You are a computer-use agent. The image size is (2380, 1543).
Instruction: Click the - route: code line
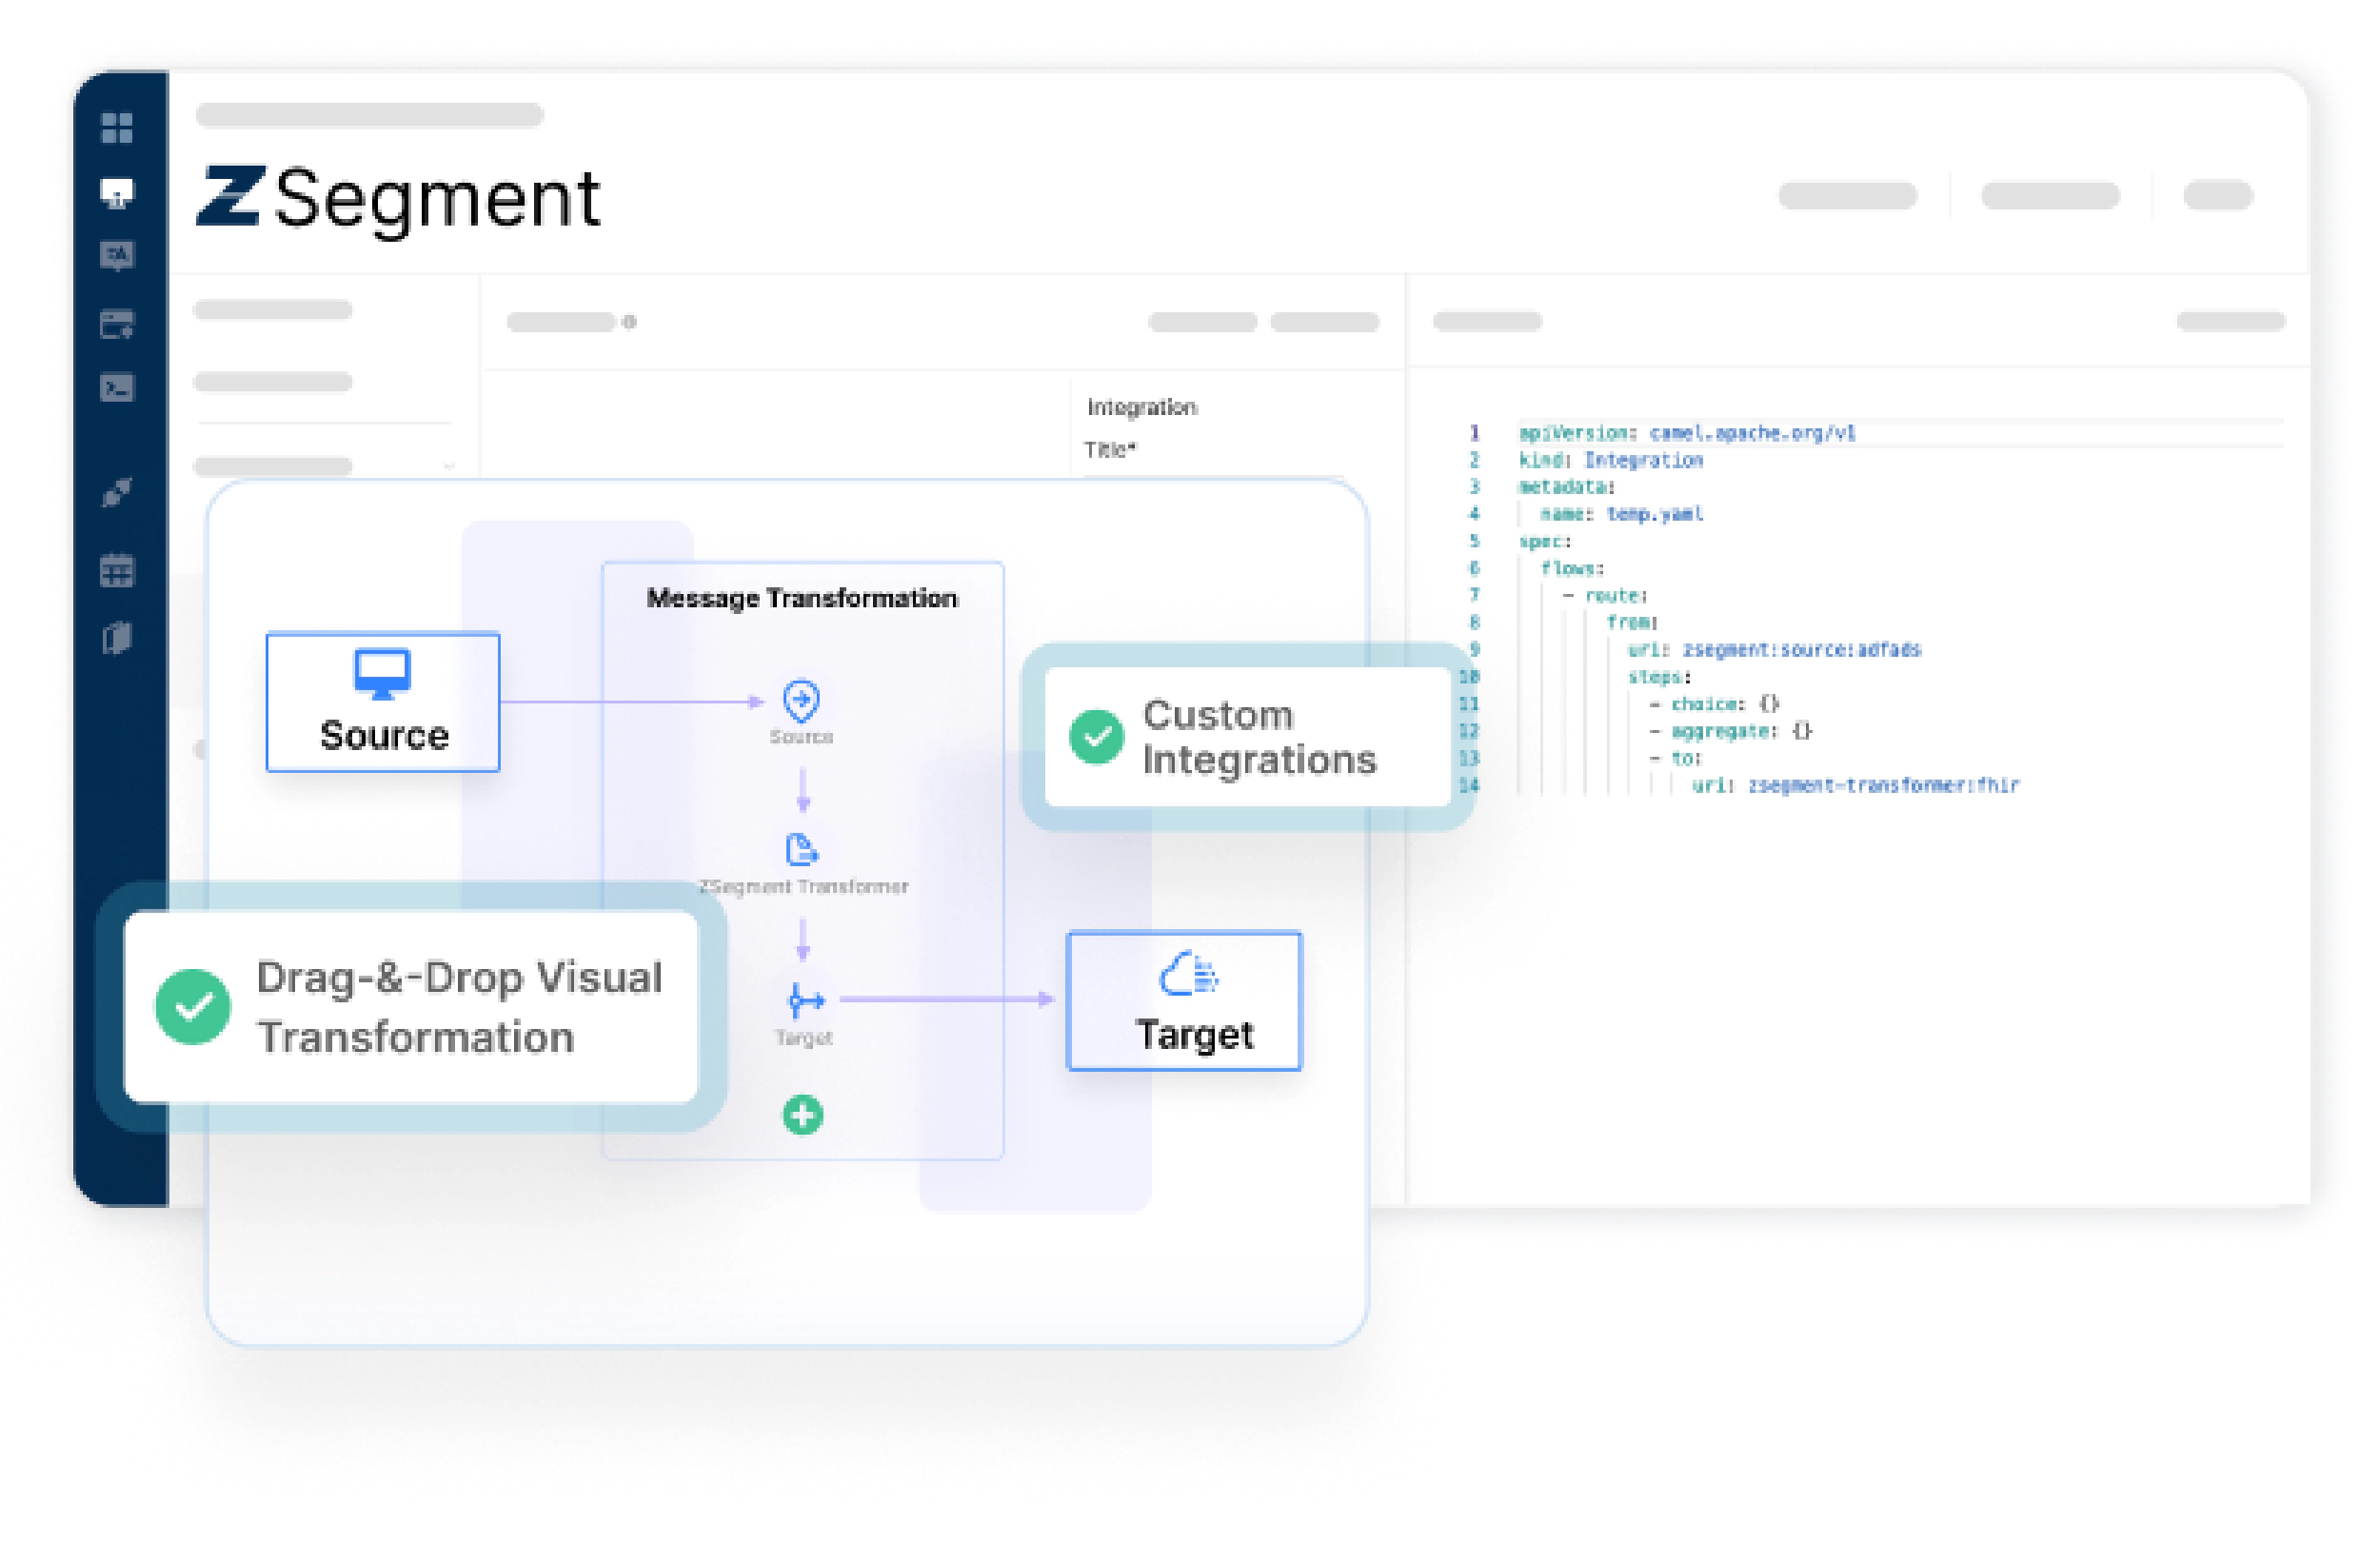coord(1605,596)
